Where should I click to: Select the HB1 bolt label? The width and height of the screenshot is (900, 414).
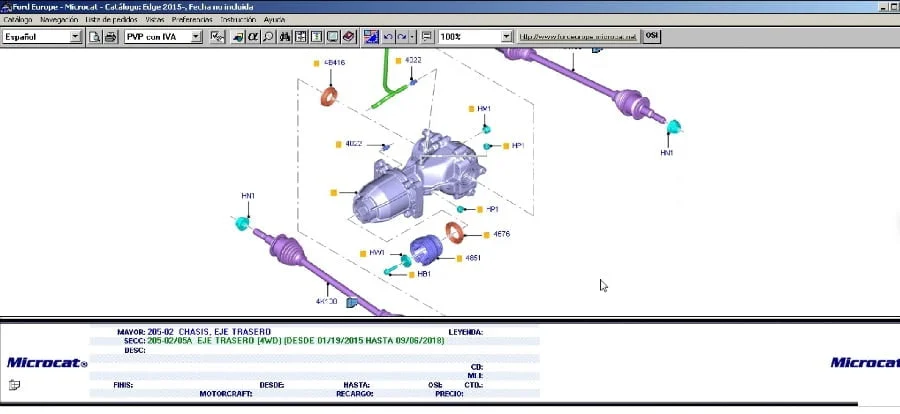[424, 274]
